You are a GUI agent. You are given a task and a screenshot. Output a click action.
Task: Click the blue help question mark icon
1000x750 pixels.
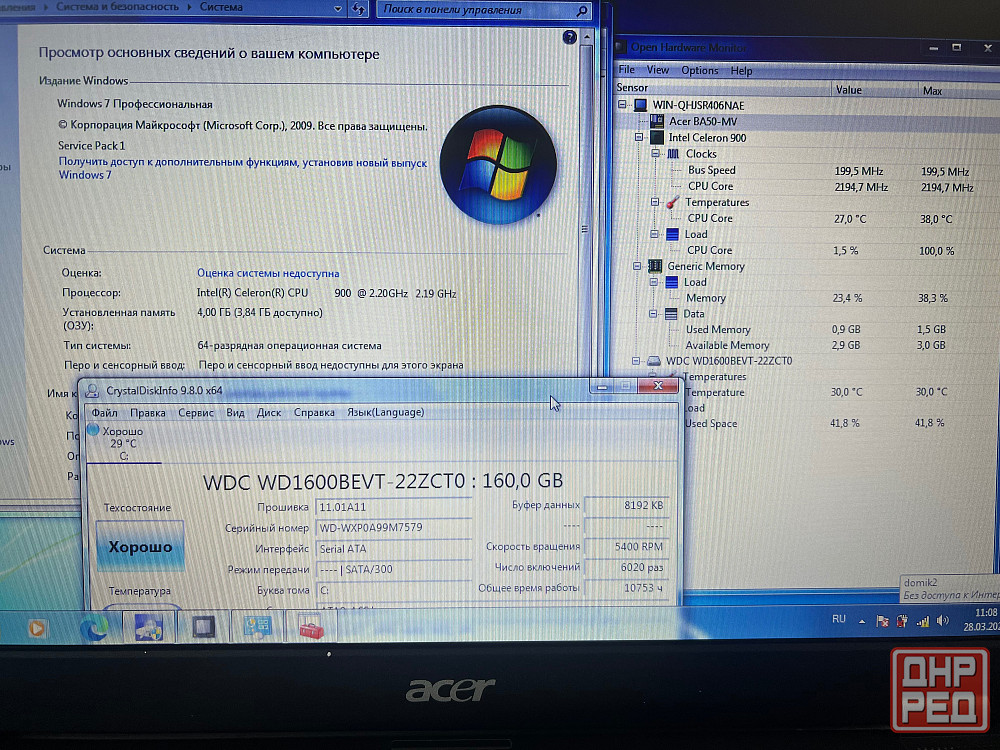click(x=570, y=38)
